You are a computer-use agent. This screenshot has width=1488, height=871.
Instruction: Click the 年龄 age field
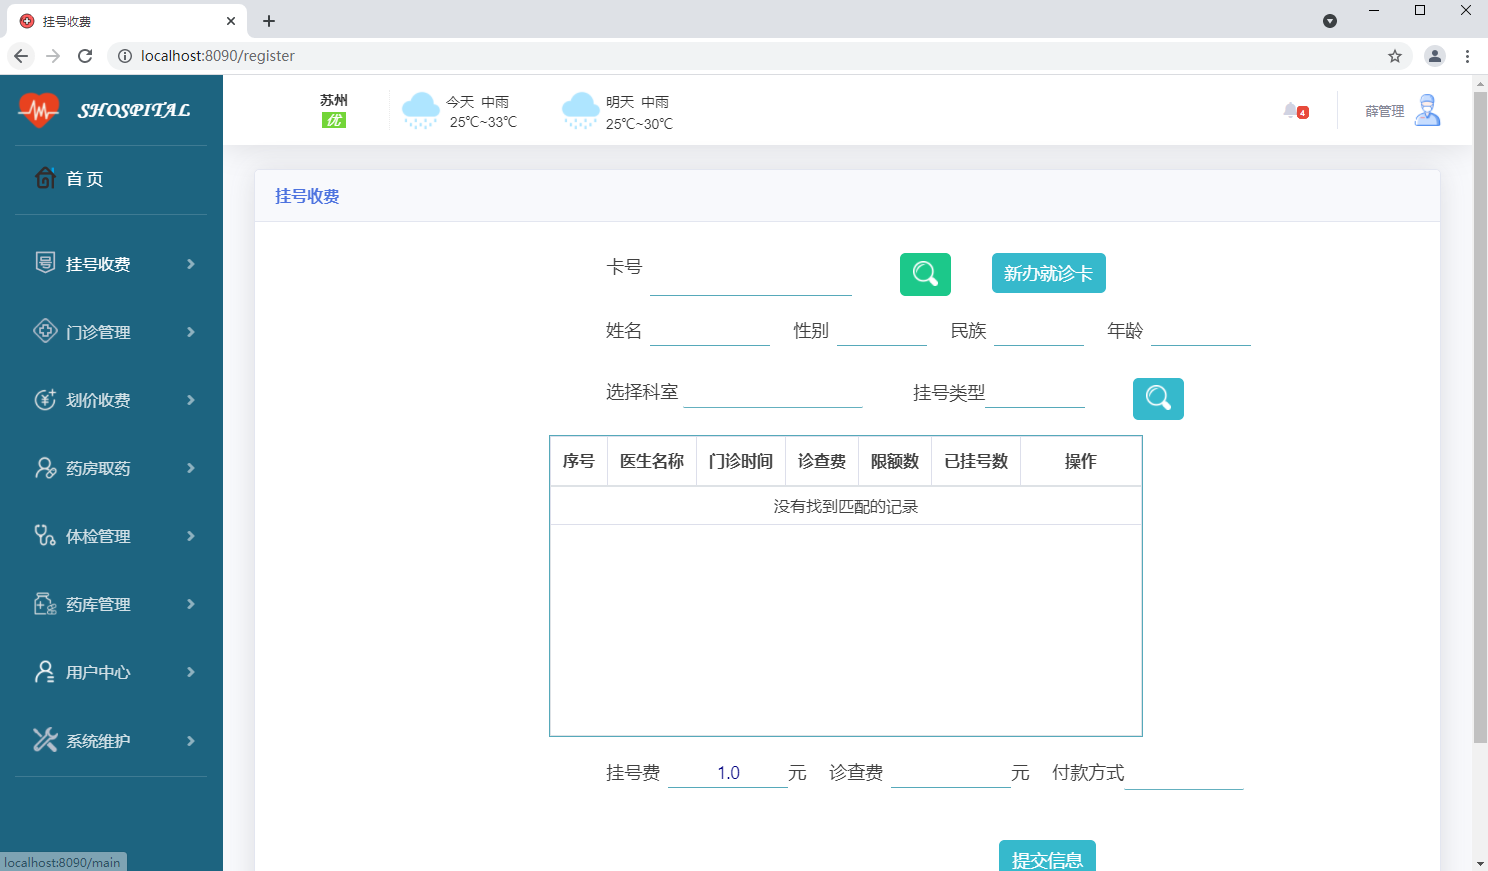point(1201,331)
